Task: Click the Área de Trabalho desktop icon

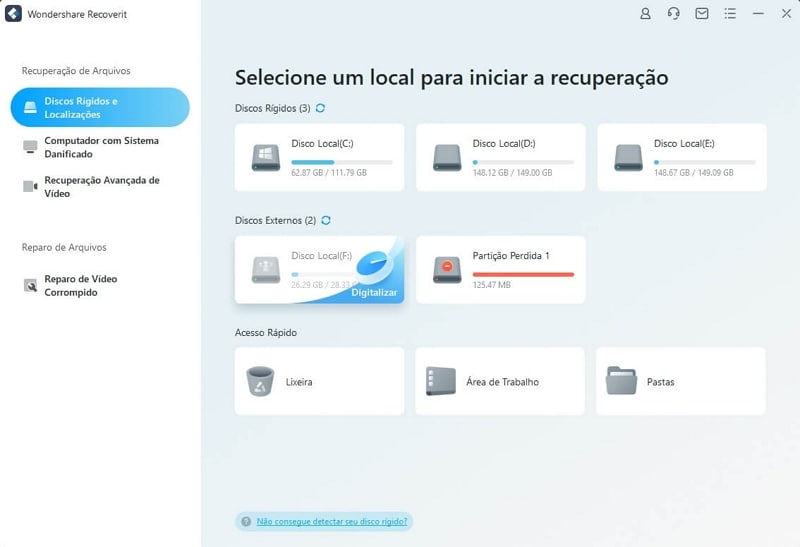Action: click(441, 381)
